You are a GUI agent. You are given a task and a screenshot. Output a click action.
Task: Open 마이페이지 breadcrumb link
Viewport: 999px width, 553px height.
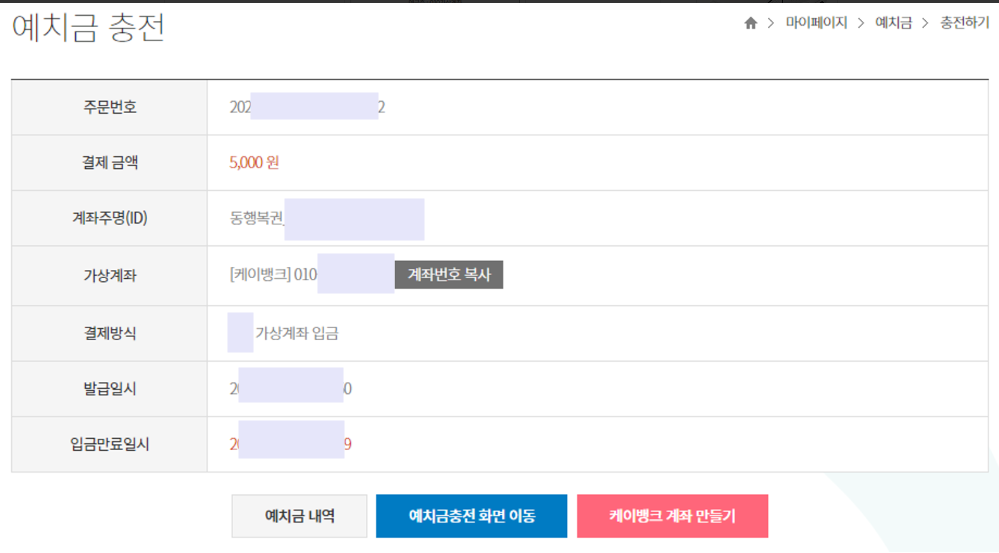pos(816,23)
